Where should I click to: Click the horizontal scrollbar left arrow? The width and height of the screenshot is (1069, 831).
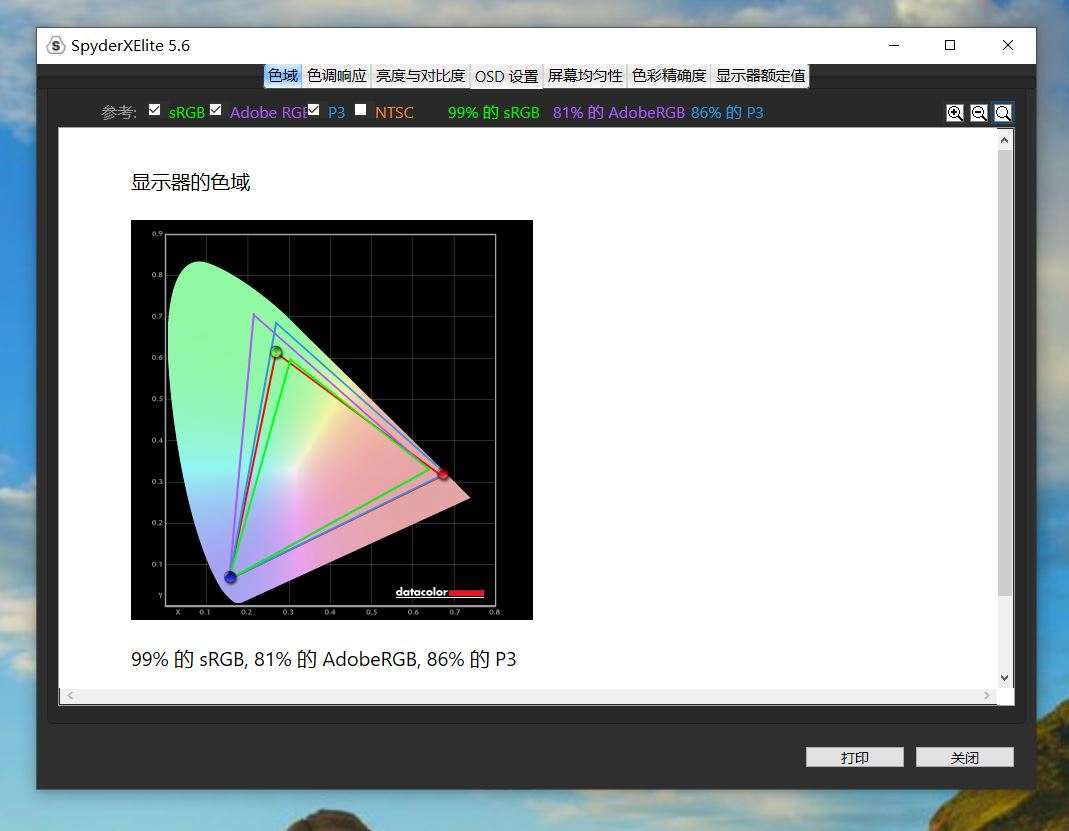[x=70, y=695]
